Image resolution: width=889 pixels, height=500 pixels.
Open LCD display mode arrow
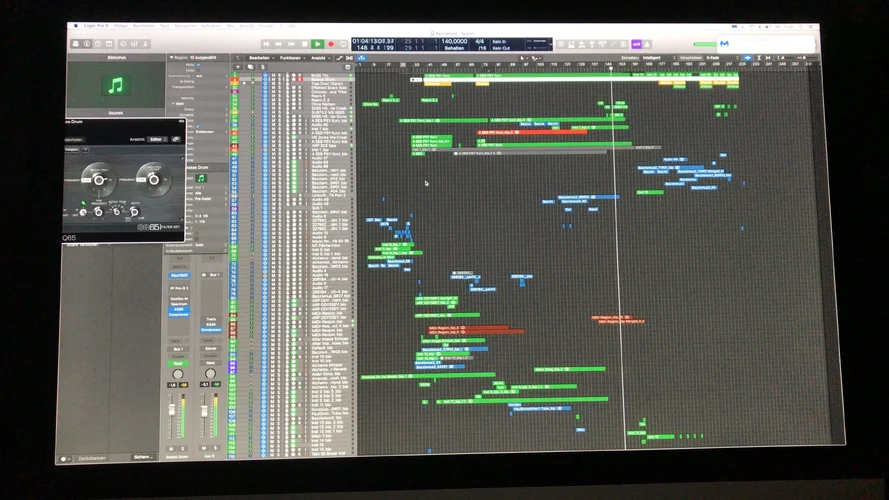click(x=550, y=44)
